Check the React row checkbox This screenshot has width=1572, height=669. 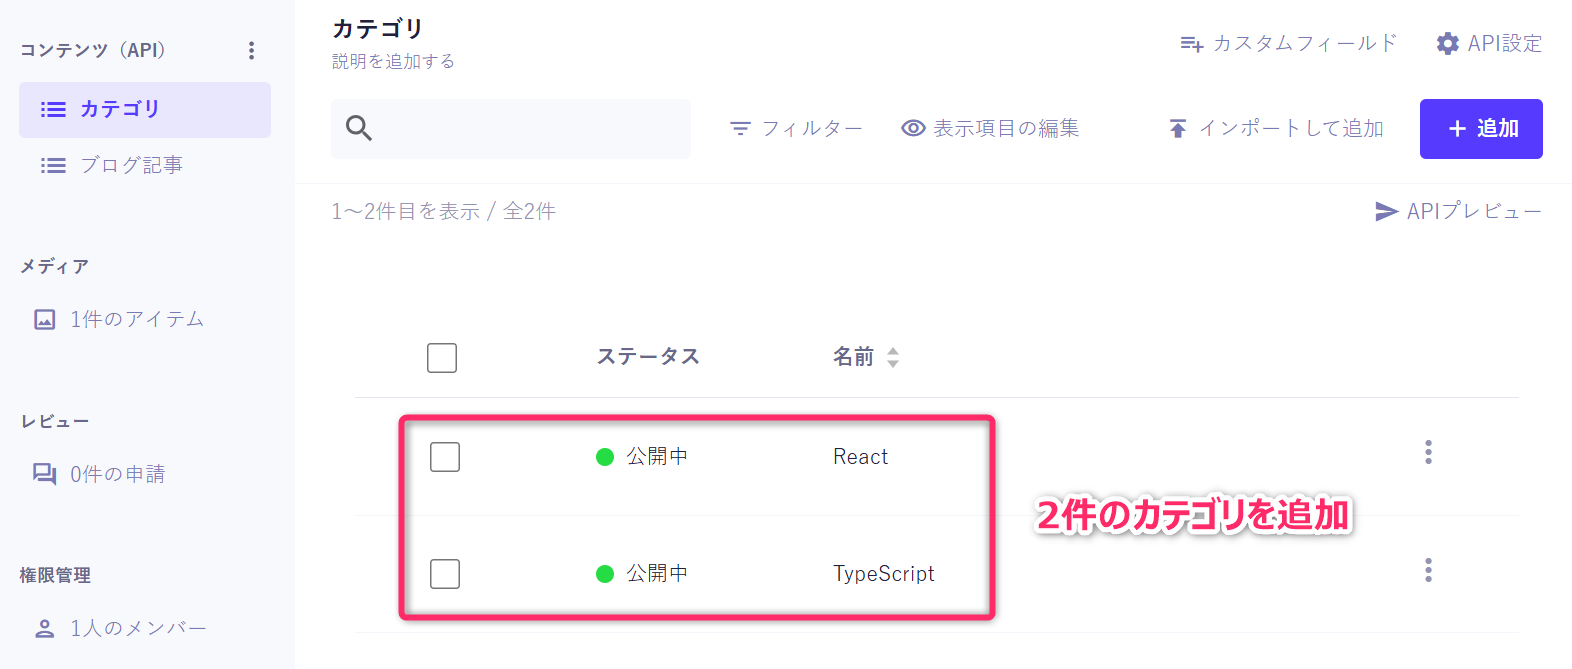pos(445,457)
